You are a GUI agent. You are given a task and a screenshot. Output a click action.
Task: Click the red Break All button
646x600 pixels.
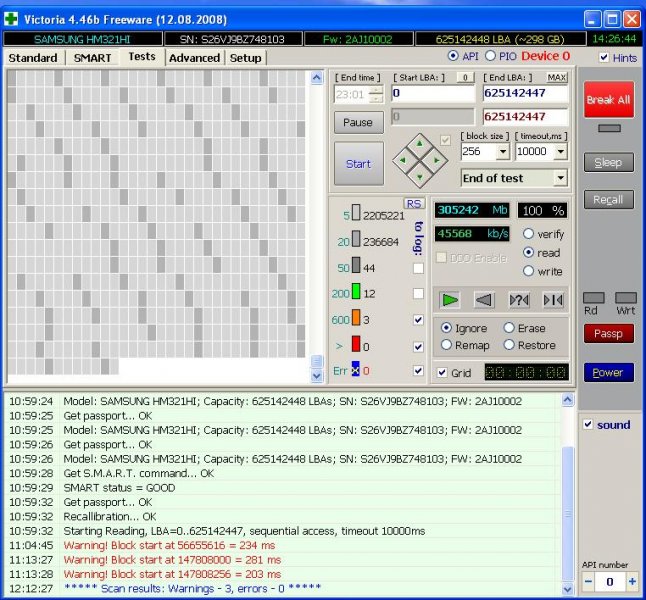pyautogui.click(x=607, y=100)
